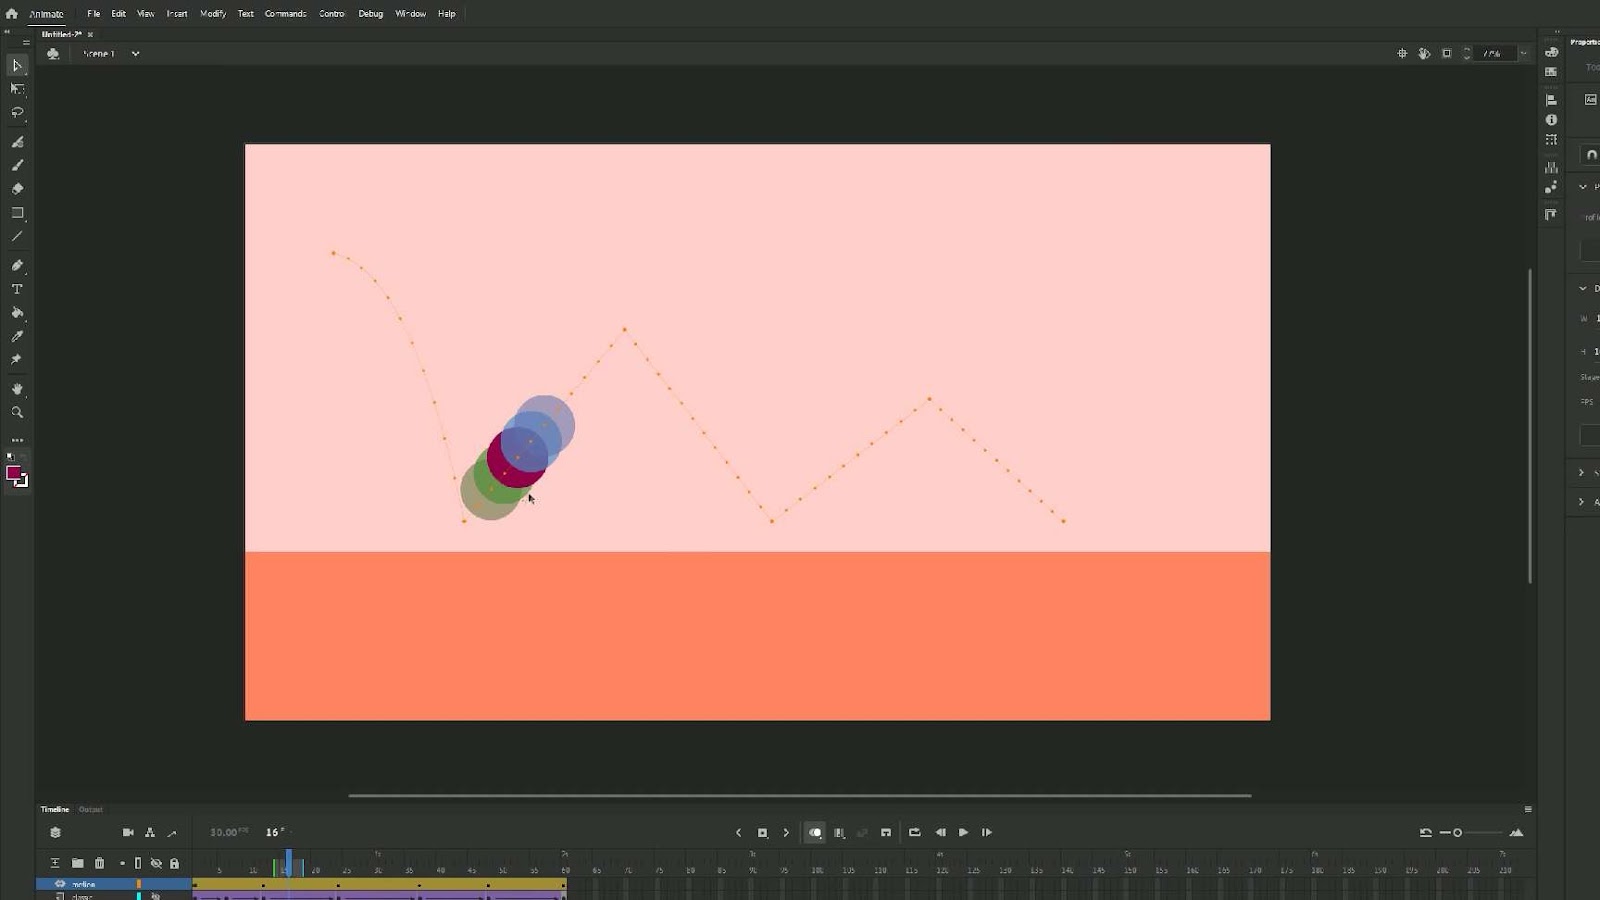Pick the Eyedropper tool
Image resolution: width=1600 pixels, height=900 pixels.
[x=16, y=336]
